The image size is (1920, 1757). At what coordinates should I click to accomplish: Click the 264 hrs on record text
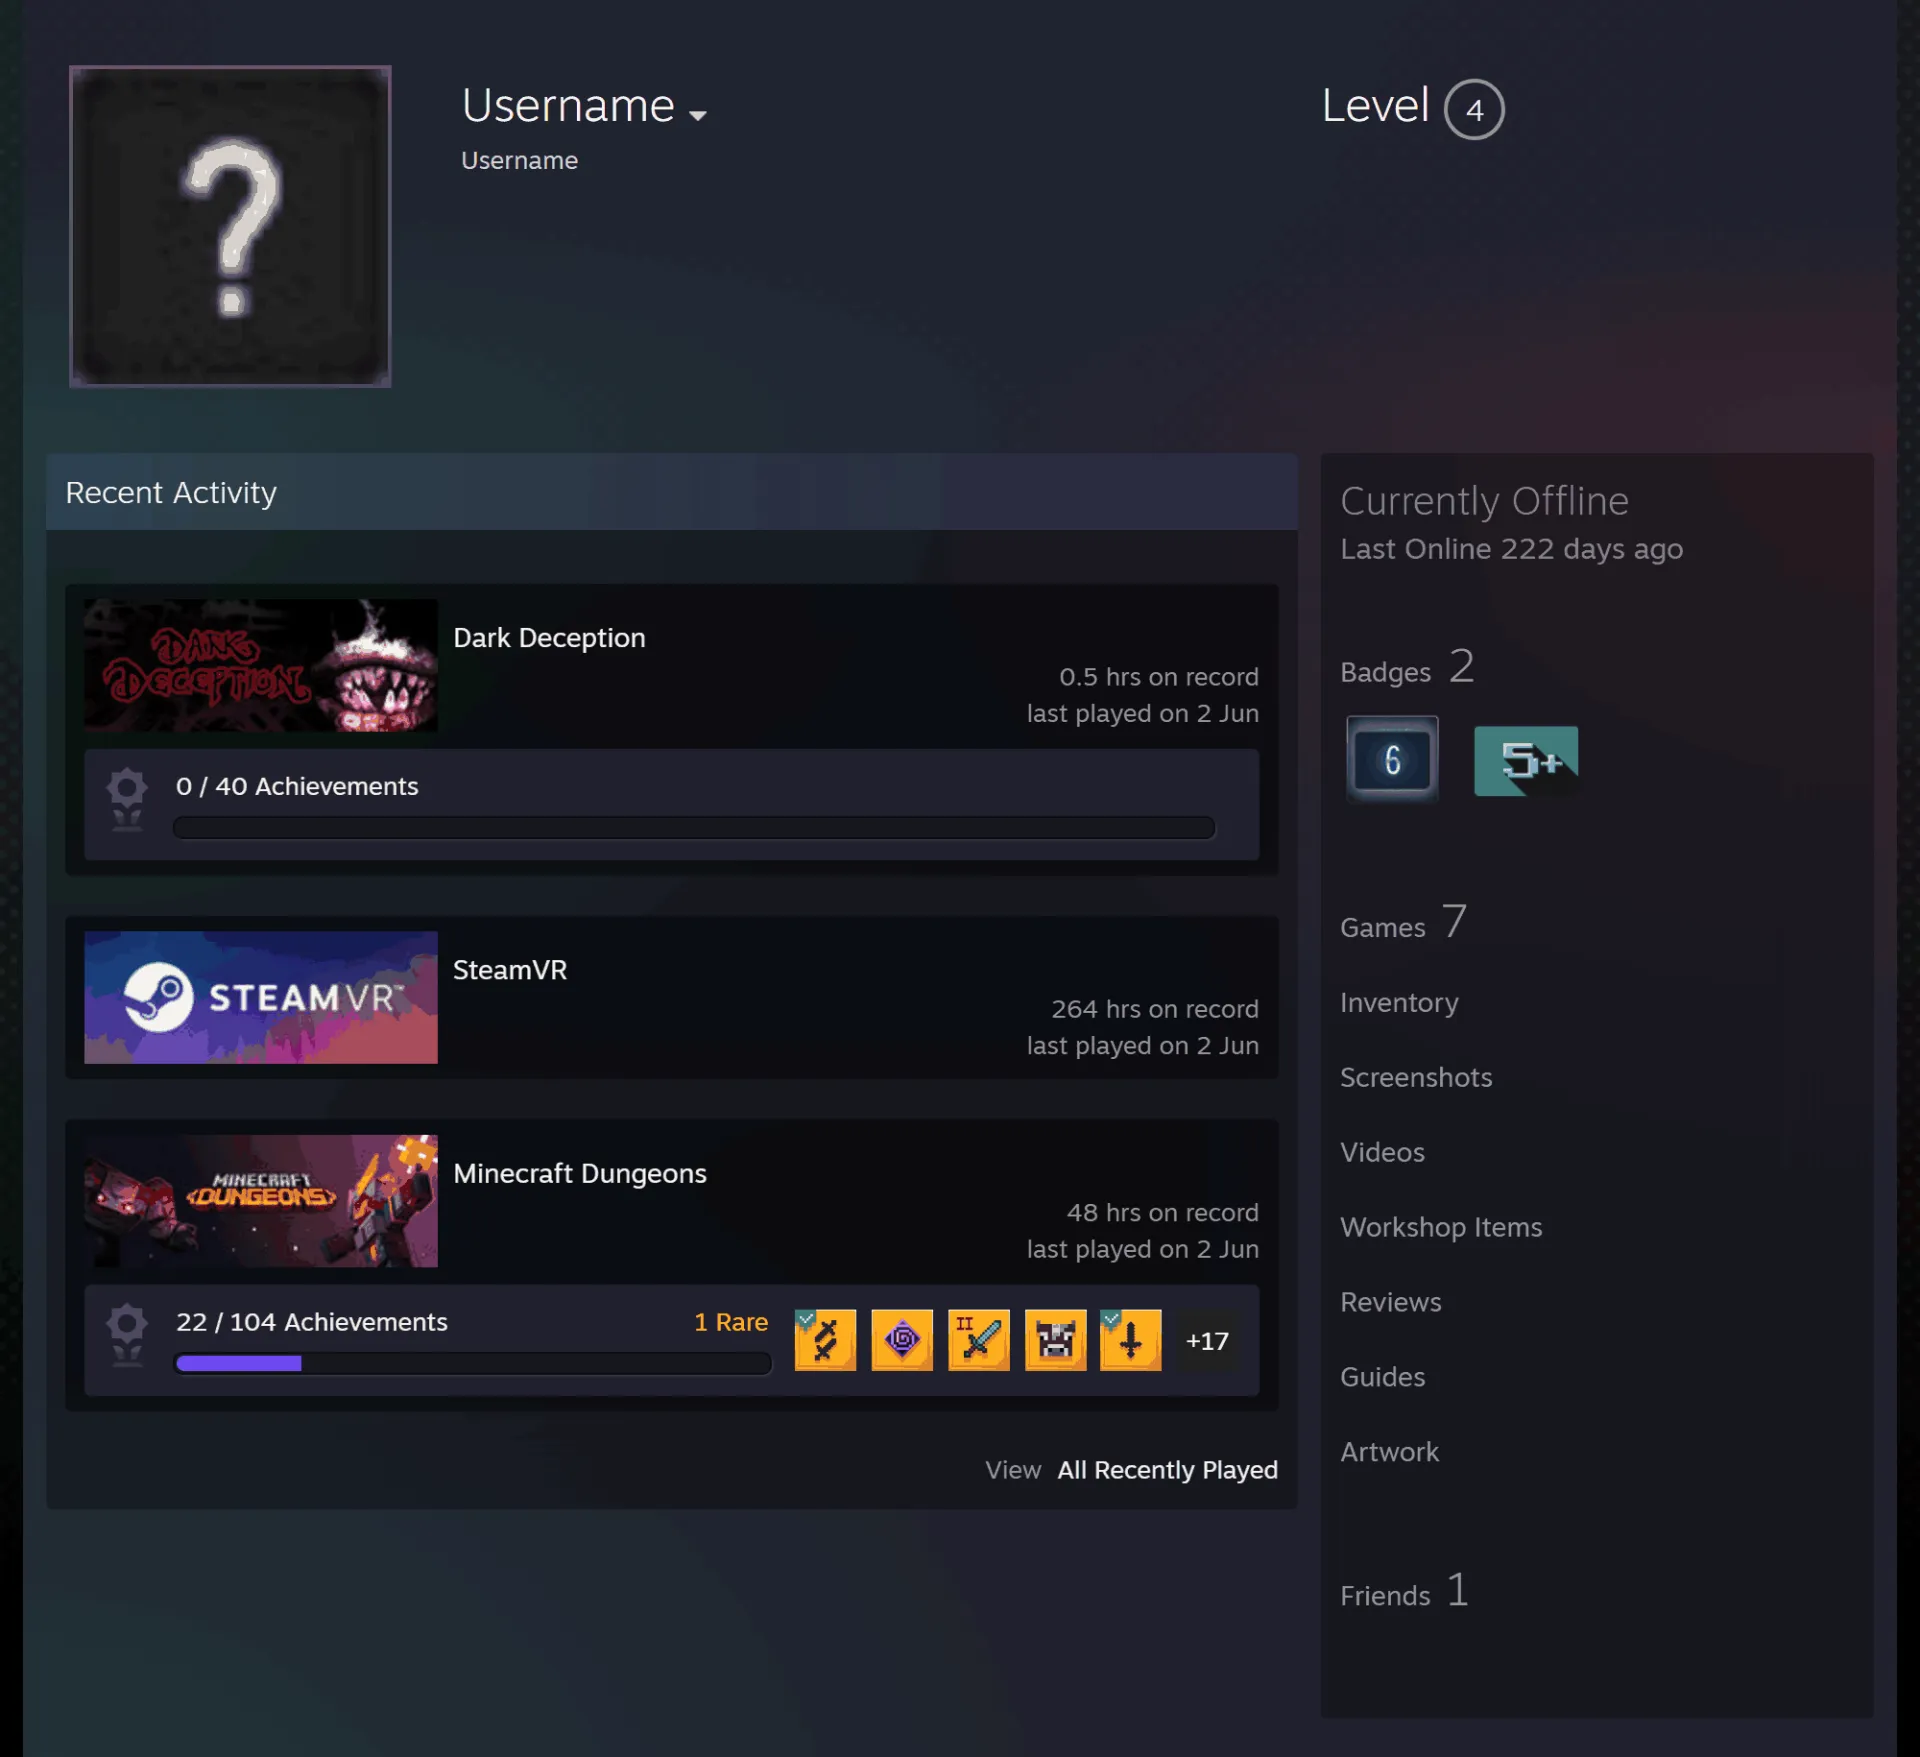(x=1155, y=1009)
